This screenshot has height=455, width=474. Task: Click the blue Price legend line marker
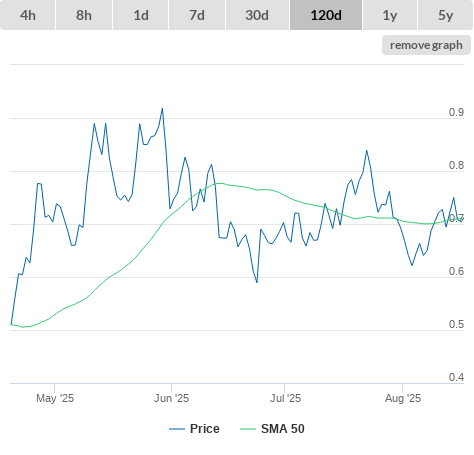(x=177, y=429)
